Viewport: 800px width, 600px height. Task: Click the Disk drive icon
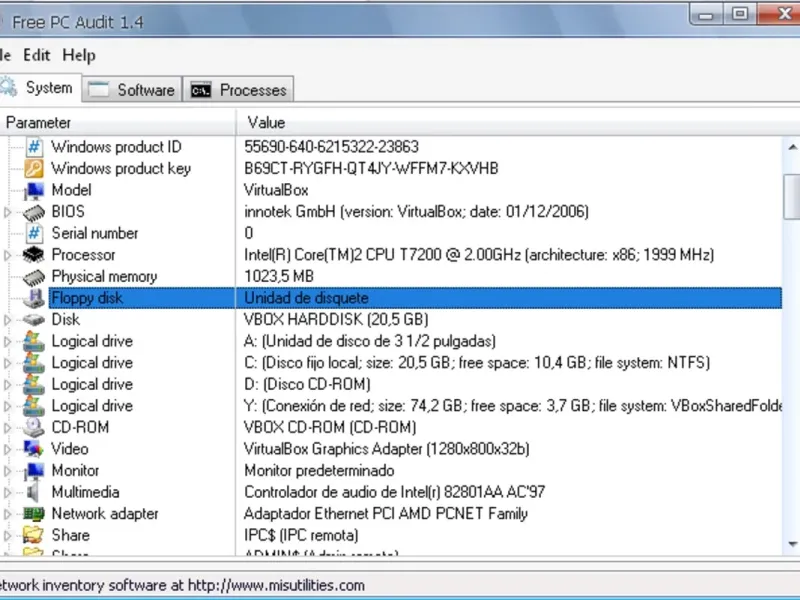click(x=34, y=319)
